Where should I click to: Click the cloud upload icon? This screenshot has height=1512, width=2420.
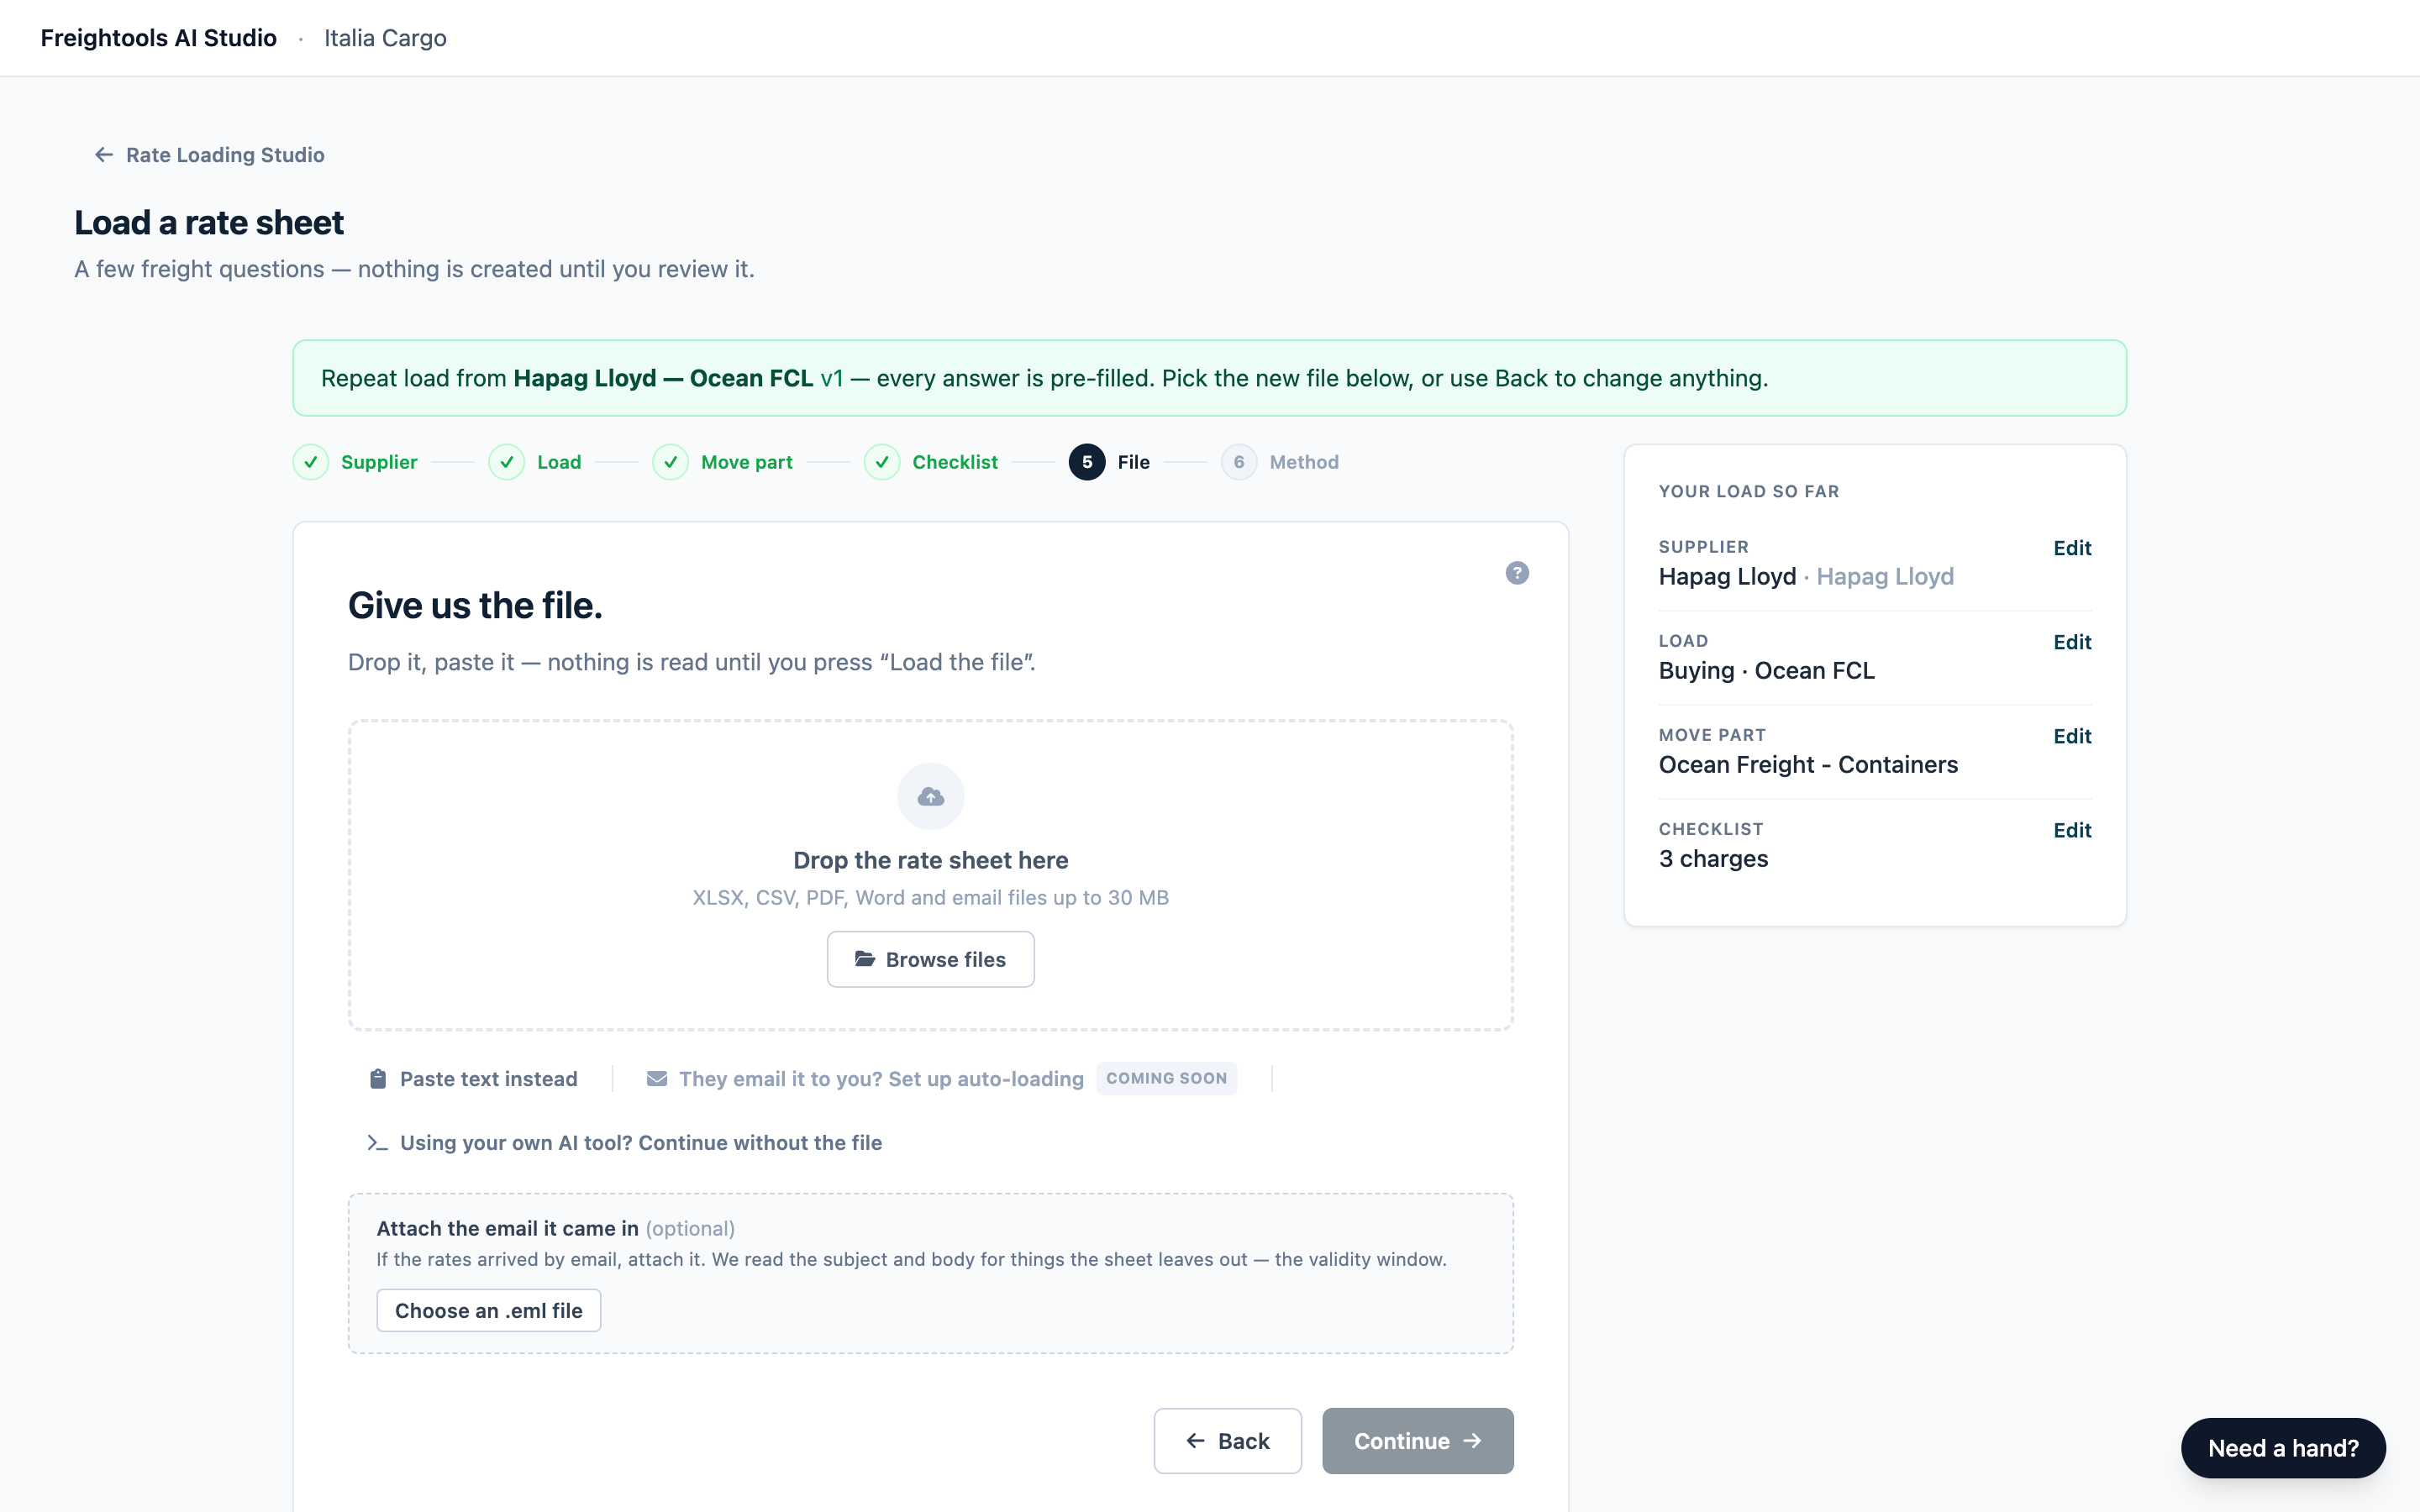click(x=931, y=796)
